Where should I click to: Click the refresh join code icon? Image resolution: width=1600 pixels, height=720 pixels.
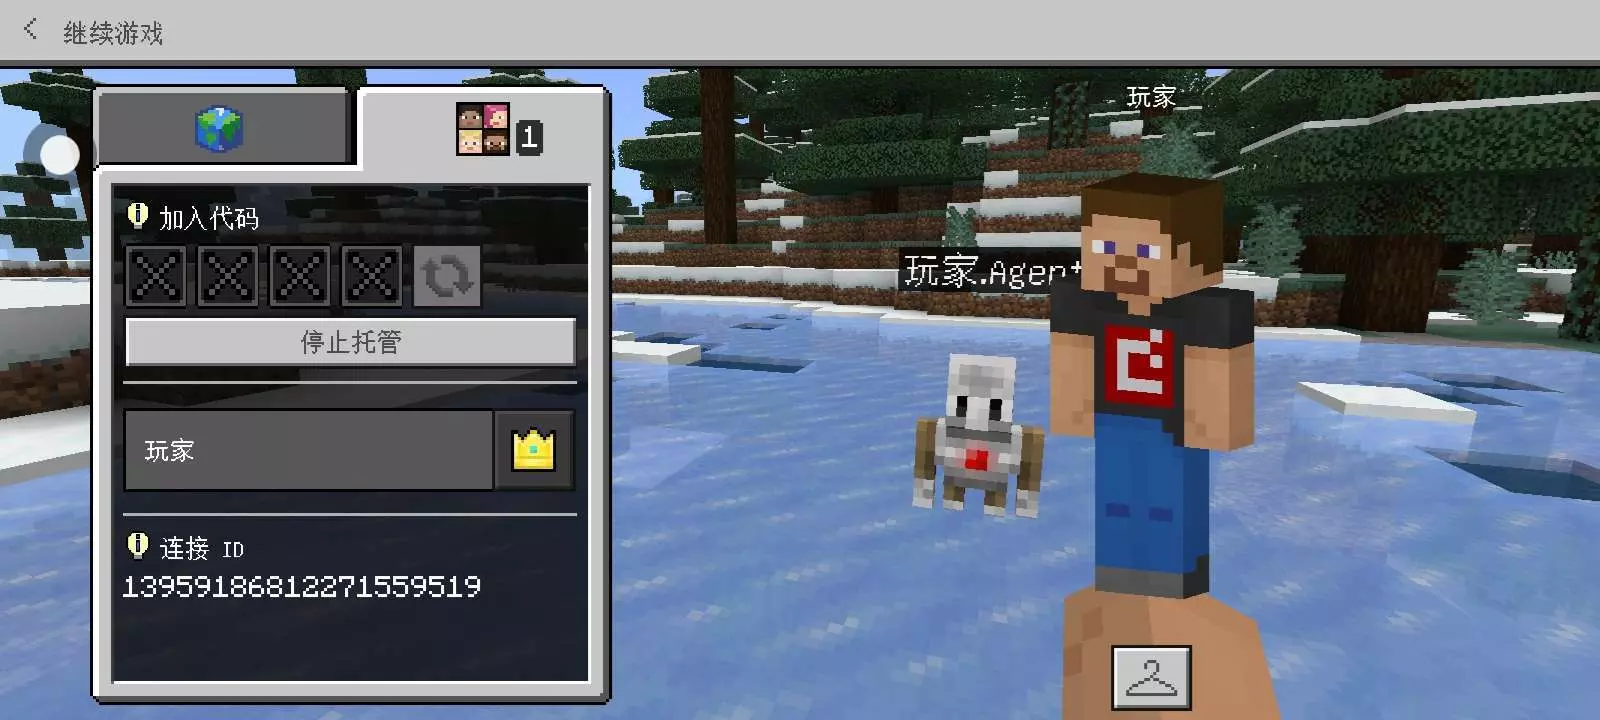447,275
